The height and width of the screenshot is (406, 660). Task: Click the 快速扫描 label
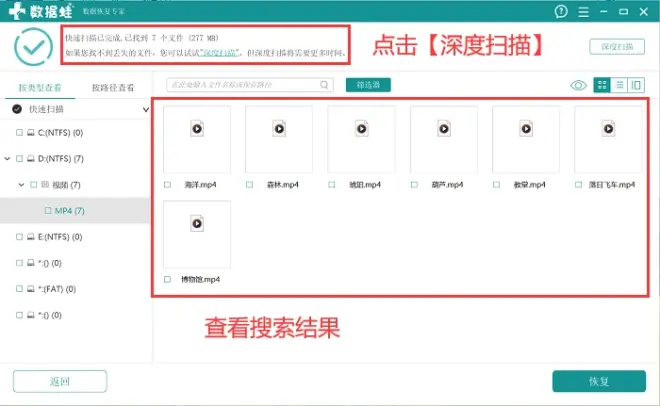pos(46,109)
